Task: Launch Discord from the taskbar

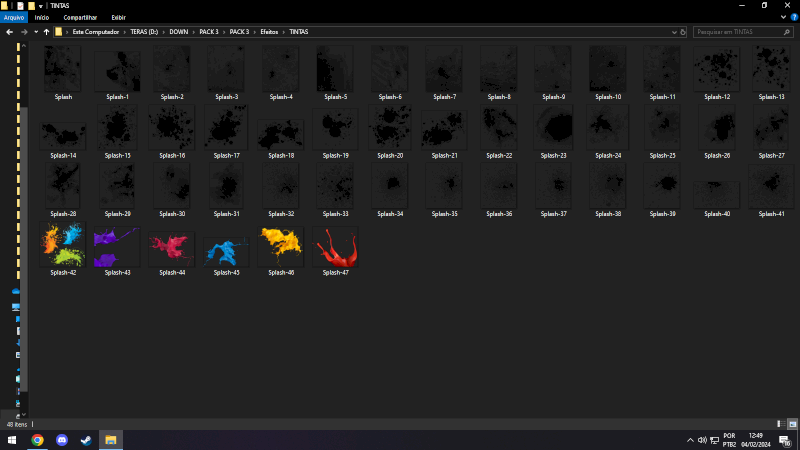Action: (x=62, y=439)
